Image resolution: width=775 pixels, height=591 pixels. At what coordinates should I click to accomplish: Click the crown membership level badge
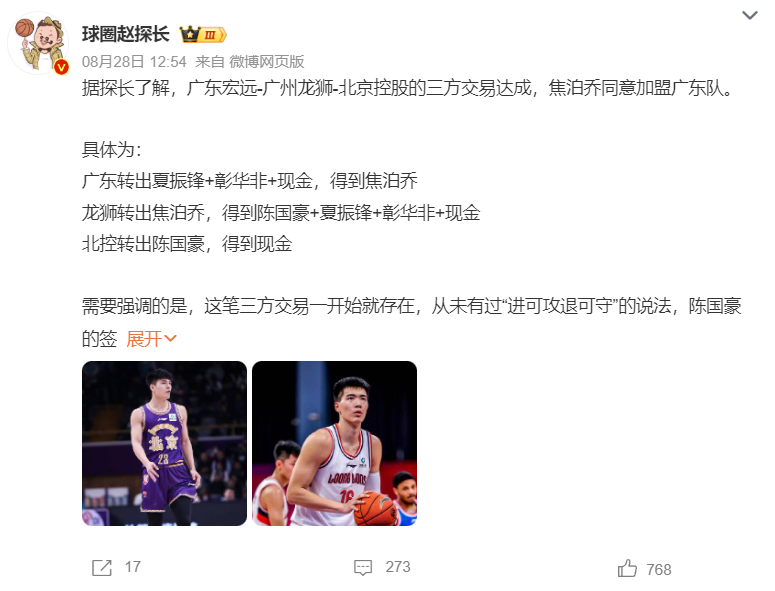[203, 35]
